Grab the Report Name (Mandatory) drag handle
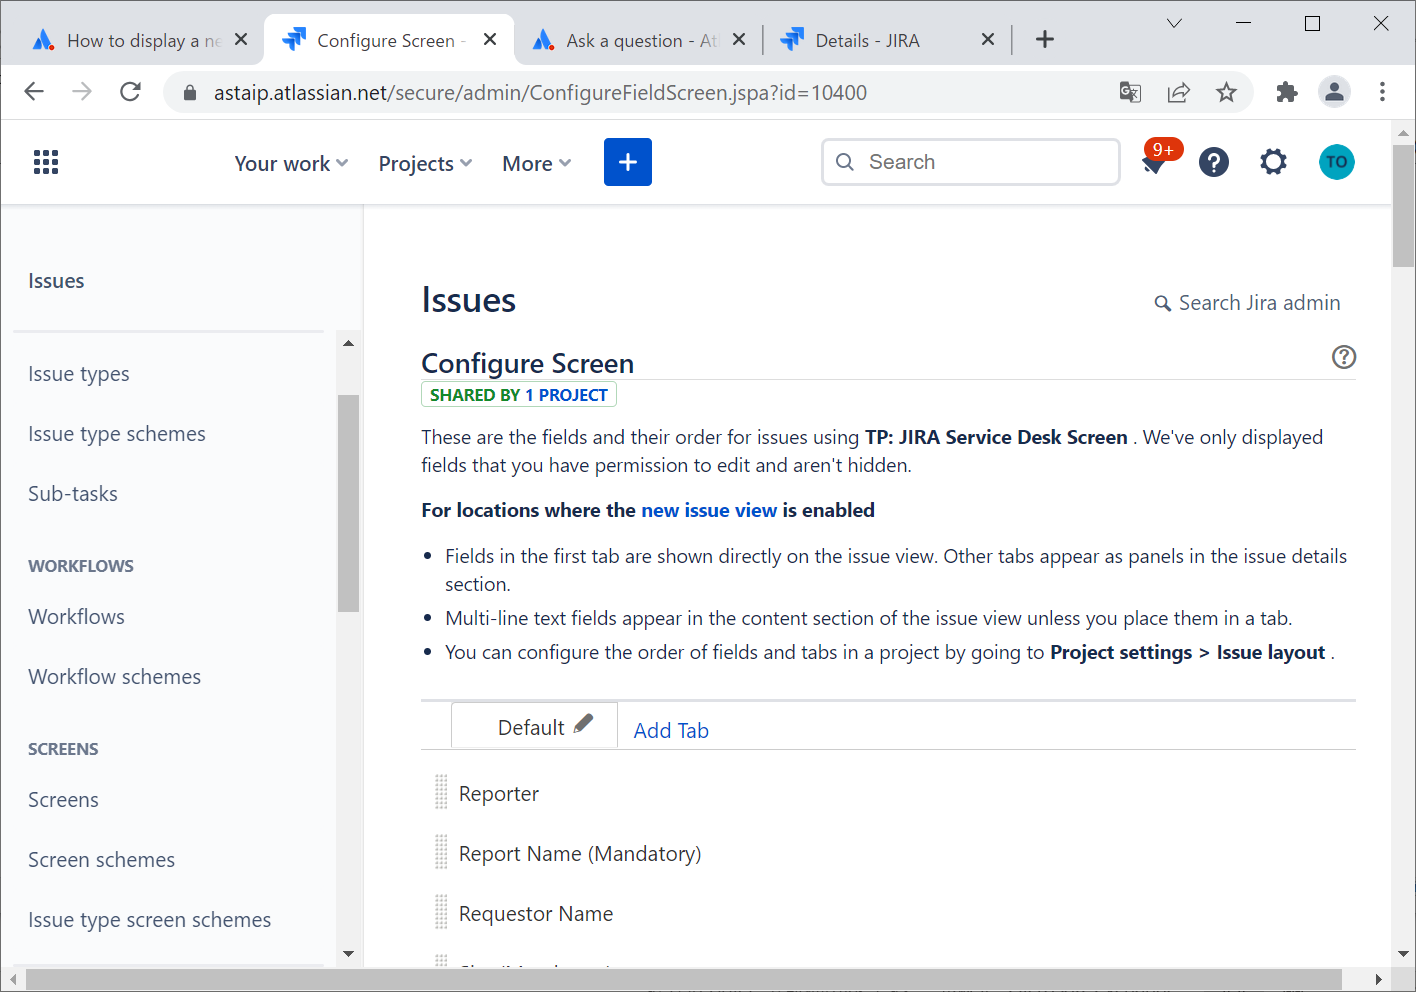 [x=441, y=852]
